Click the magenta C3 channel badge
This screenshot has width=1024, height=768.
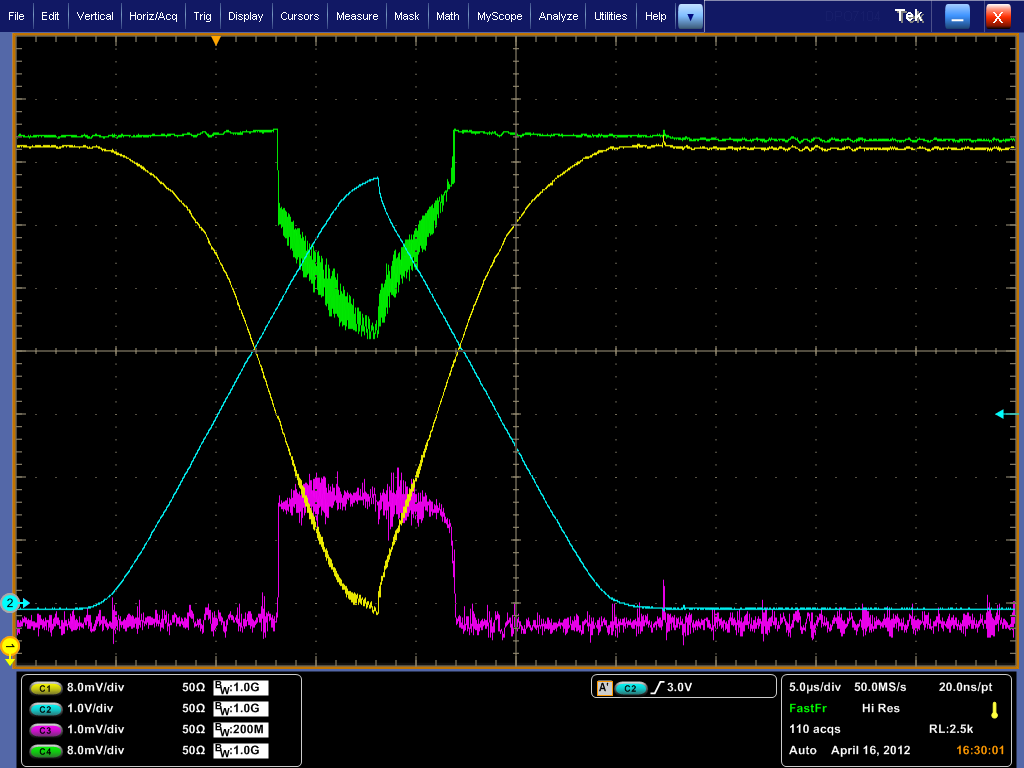pos(45,729)
